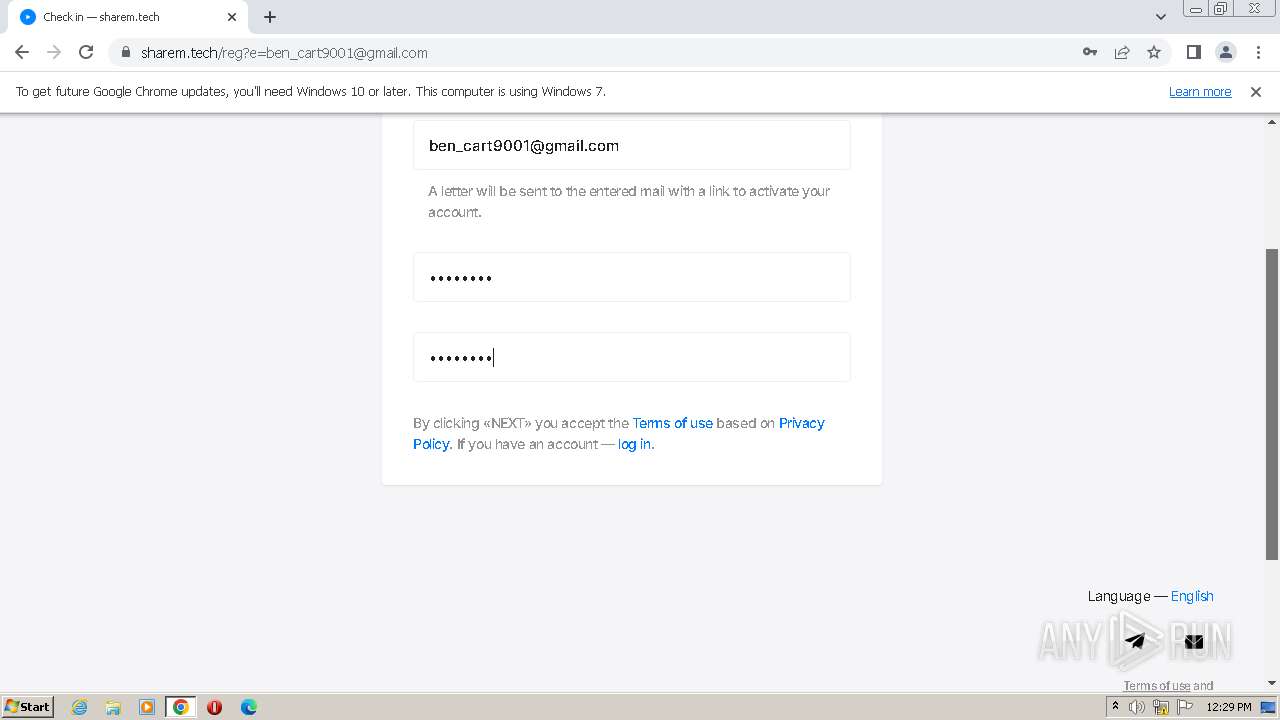Open the Telegram paper plane icon

[x=1135, y=641]
